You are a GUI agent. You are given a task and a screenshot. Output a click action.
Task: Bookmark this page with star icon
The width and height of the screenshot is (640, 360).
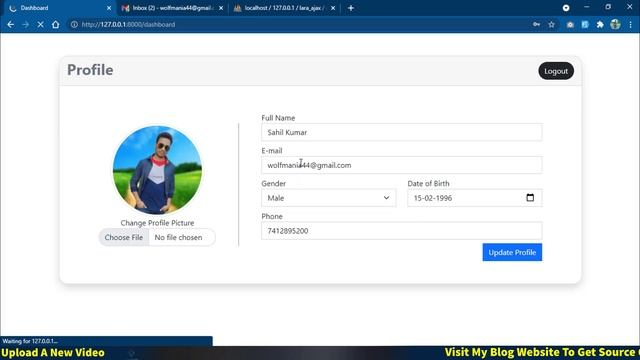click(x=551, y=24)
